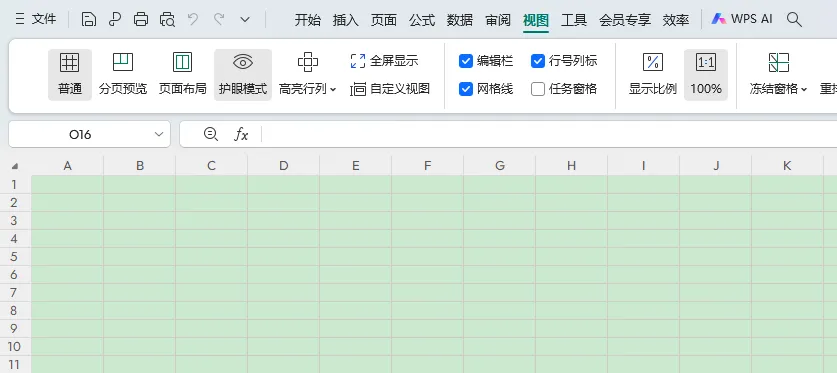Click in the formula bar input

550,134
